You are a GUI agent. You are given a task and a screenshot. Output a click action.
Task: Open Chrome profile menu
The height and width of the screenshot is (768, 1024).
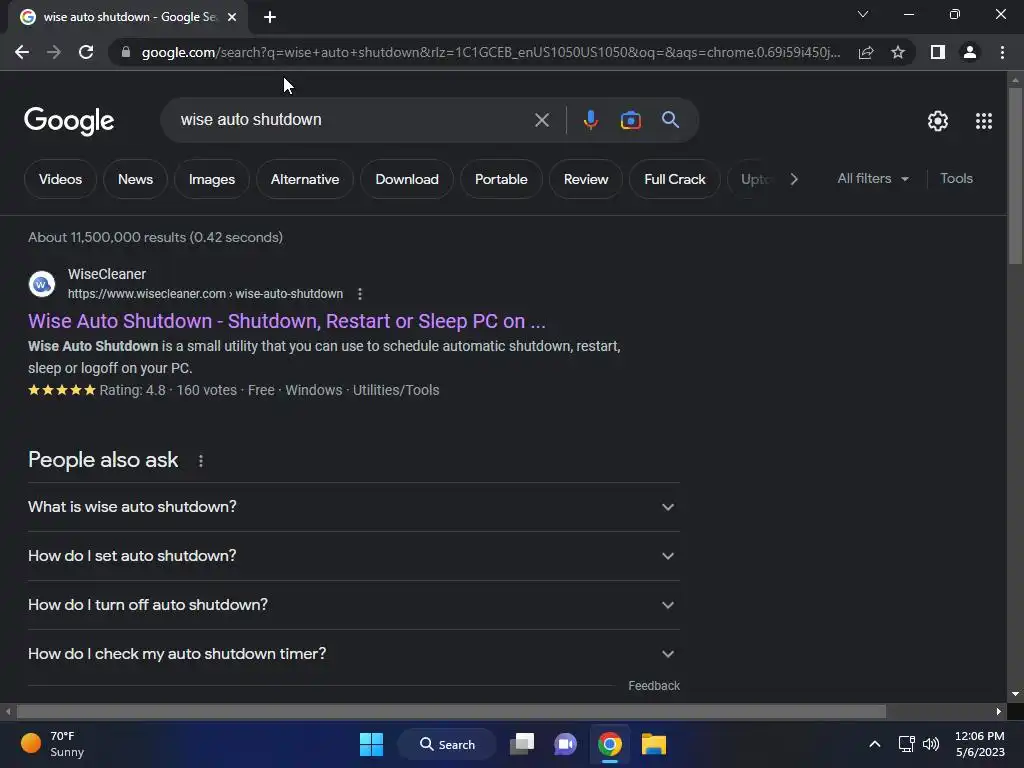pyautogui.click(x=970, y=52)
